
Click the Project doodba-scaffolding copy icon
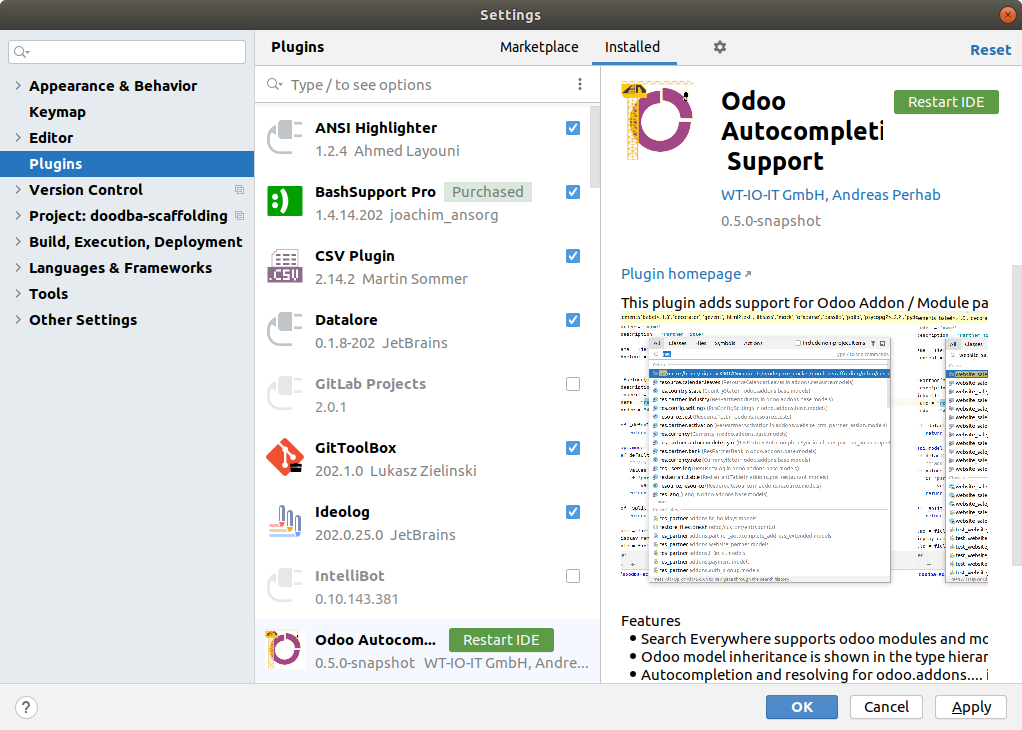(239, 216)
